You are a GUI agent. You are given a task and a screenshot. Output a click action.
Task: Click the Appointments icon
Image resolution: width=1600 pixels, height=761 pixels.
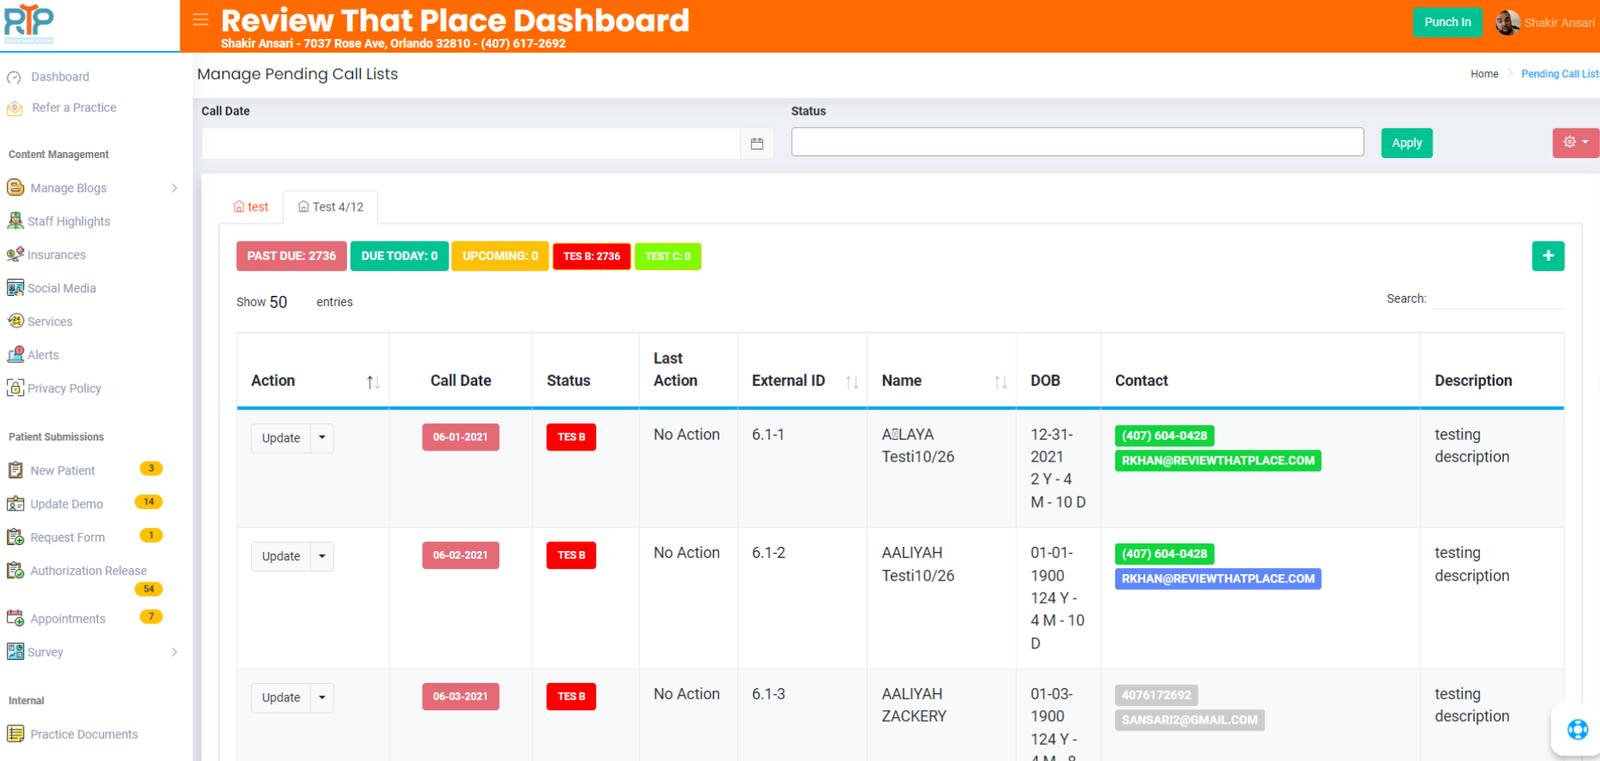(15, 618)
